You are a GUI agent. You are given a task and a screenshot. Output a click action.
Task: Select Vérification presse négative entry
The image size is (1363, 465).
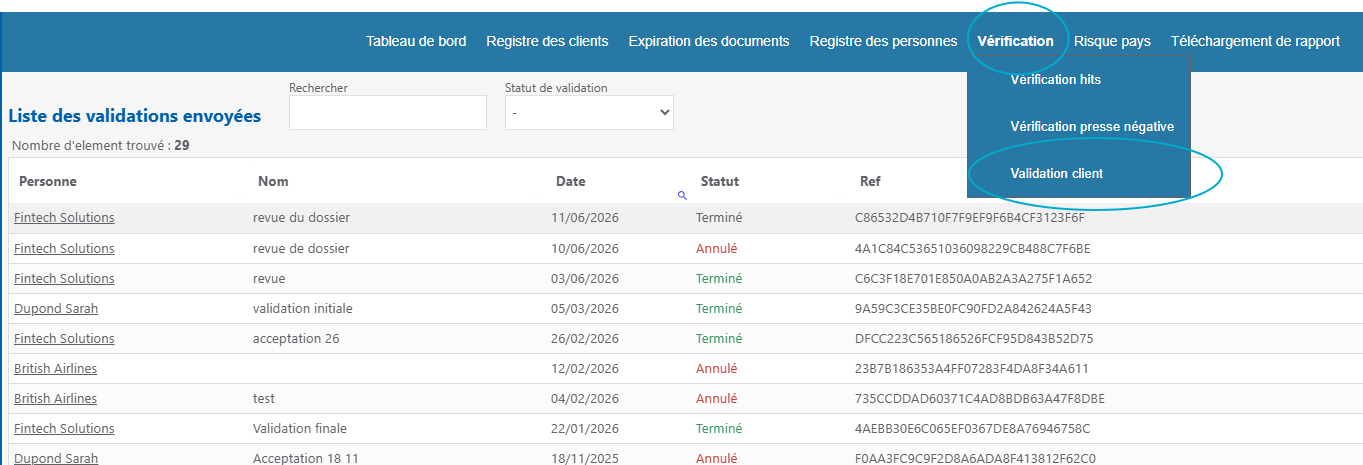(x=1092, y=127)
